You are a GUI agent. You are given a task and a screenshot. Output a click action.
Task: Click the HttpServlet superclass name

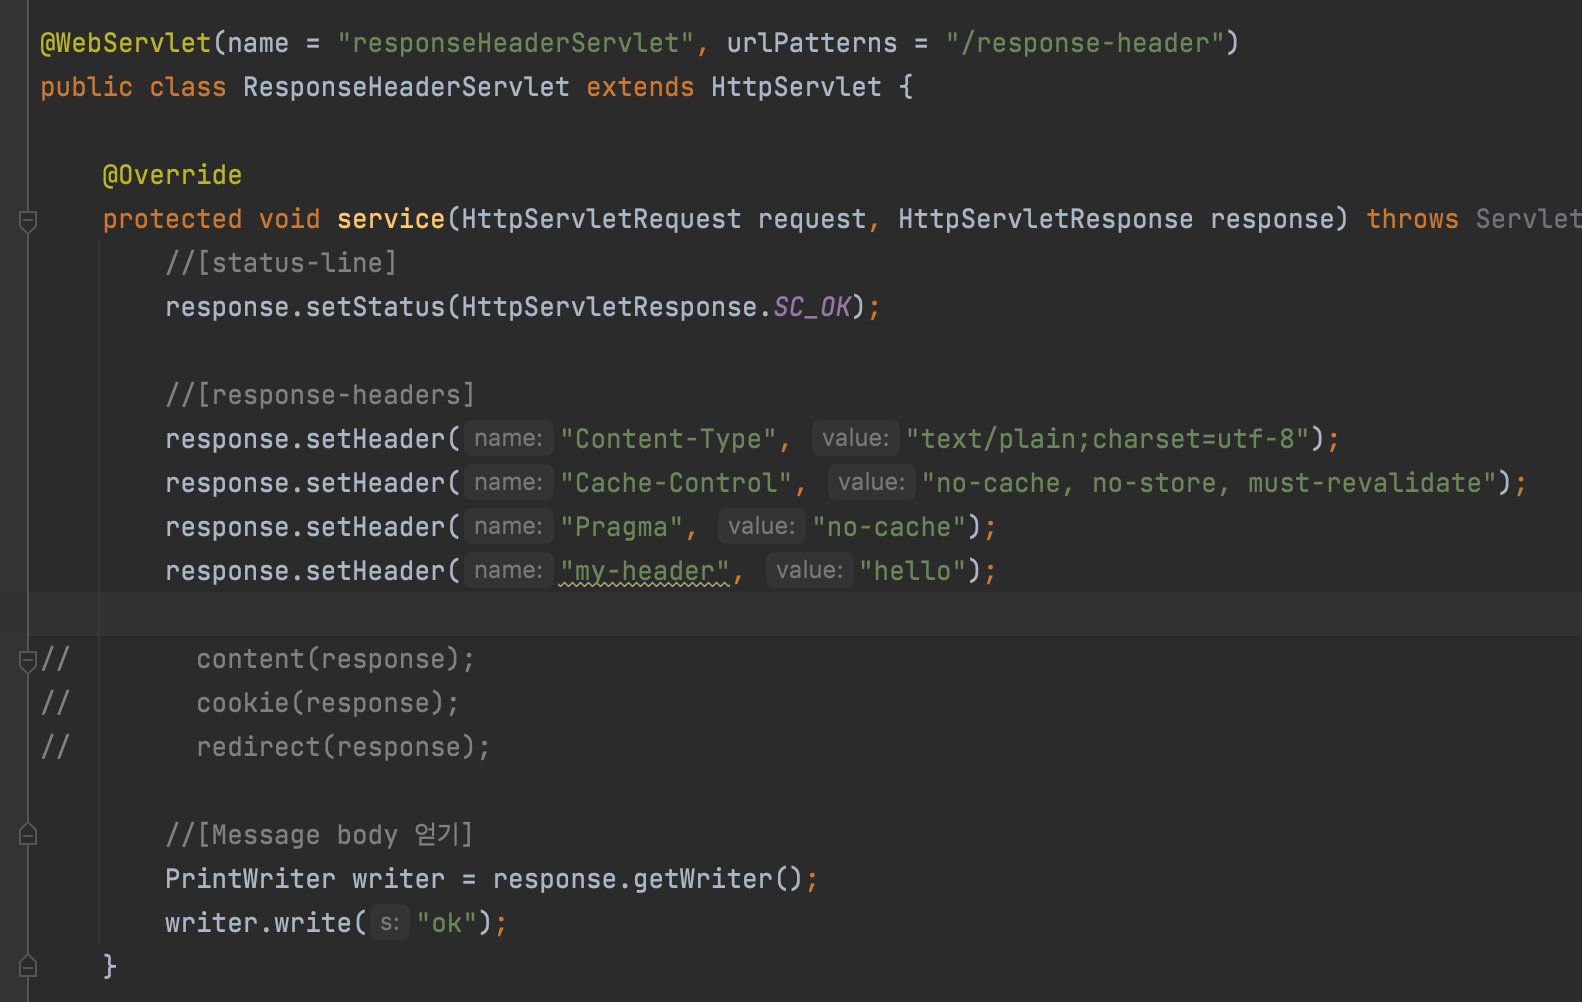pos(796,87)
